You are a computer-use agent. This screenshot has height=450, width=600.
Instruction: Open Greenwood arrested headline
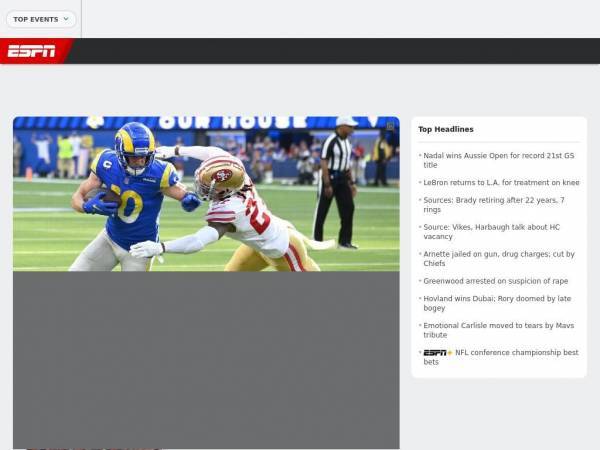[496, 281]
